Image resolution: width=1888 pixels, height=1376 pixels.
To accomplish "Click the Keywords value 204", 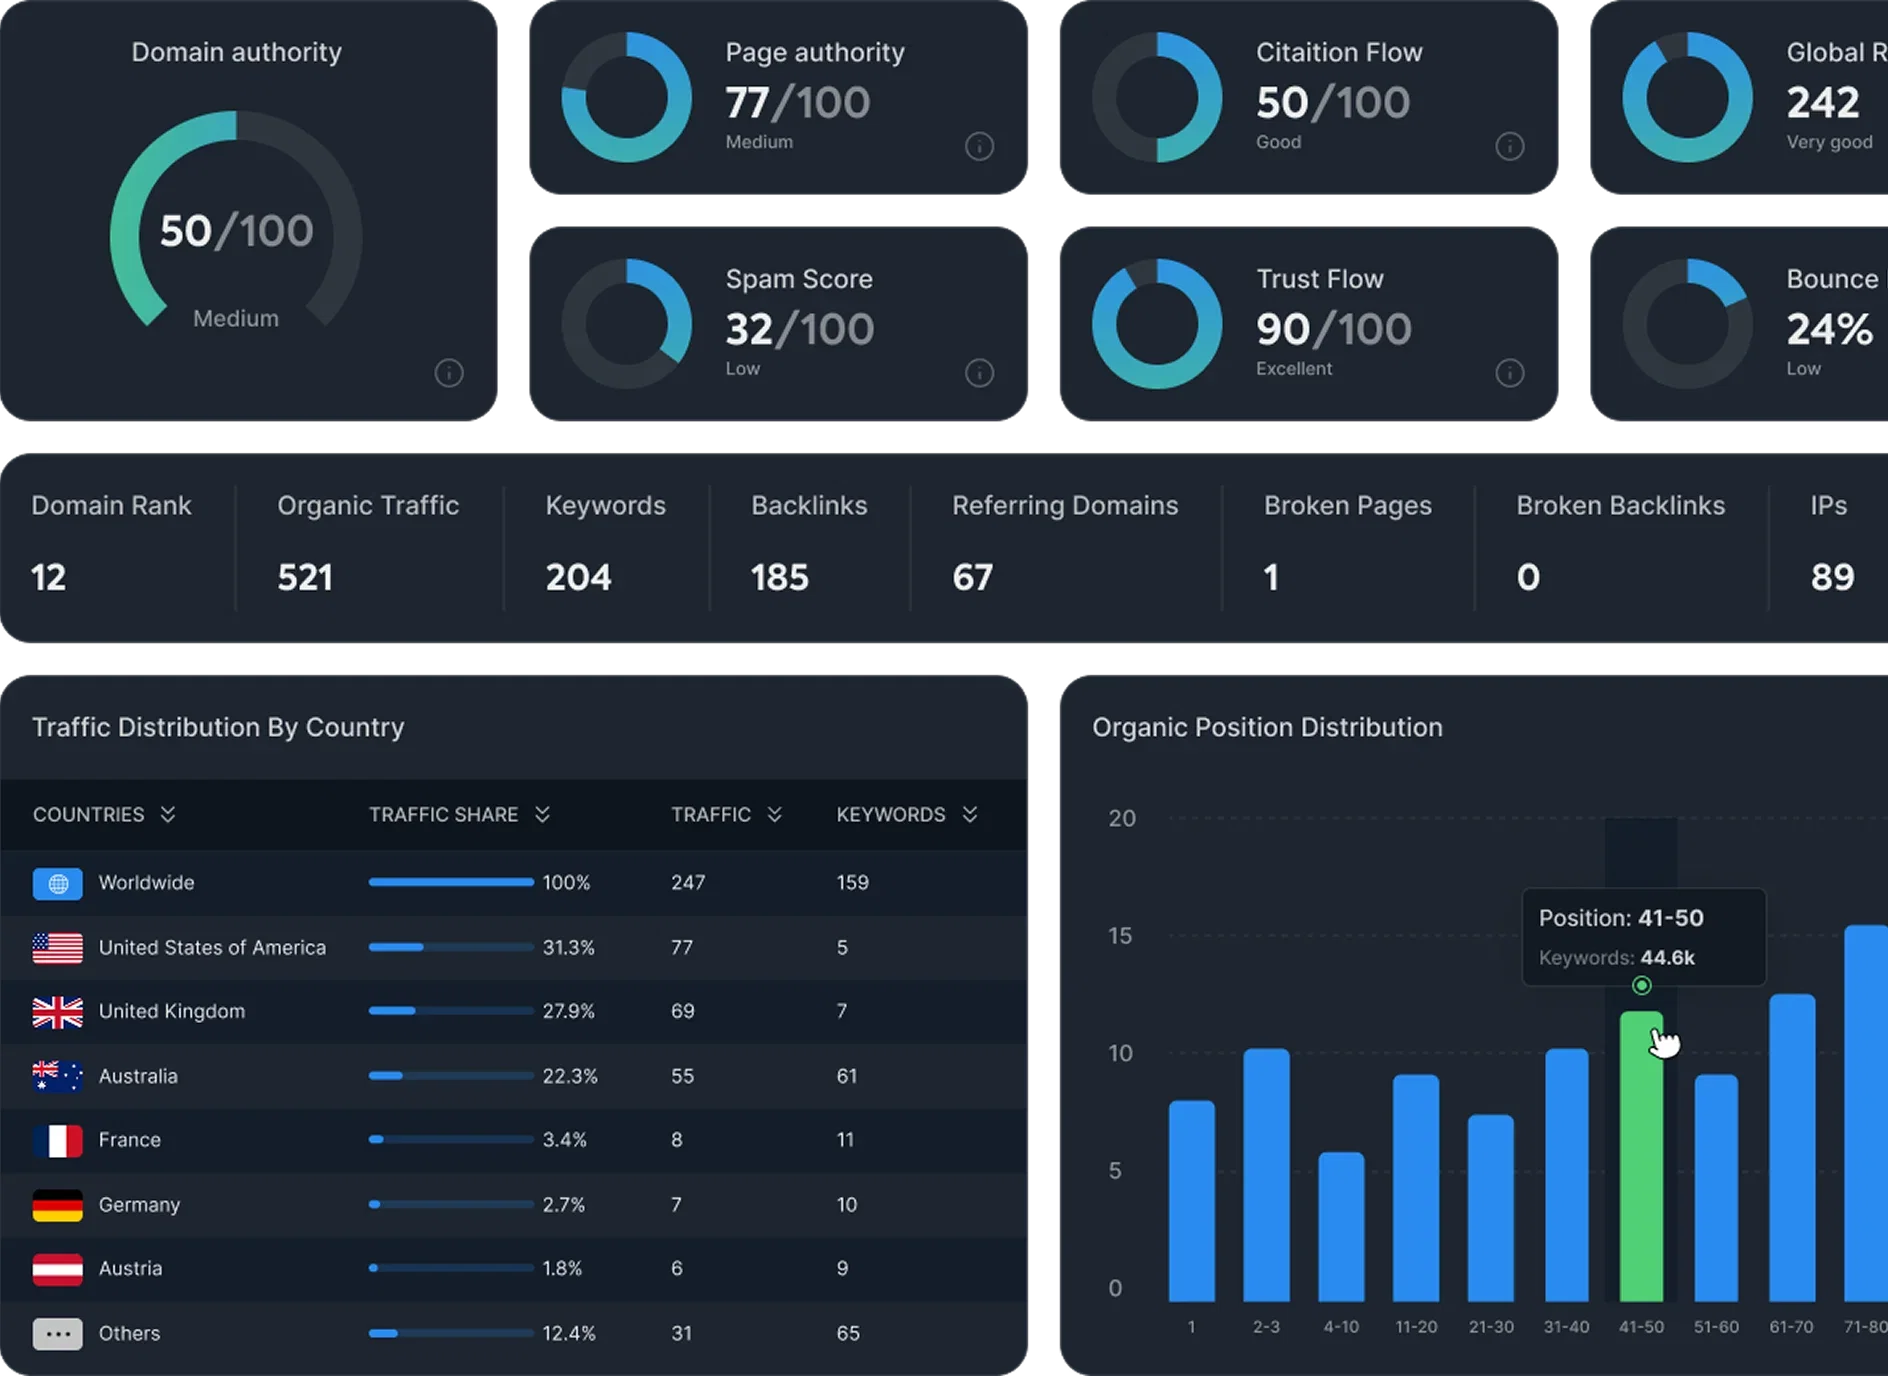I will pos(578,577).
